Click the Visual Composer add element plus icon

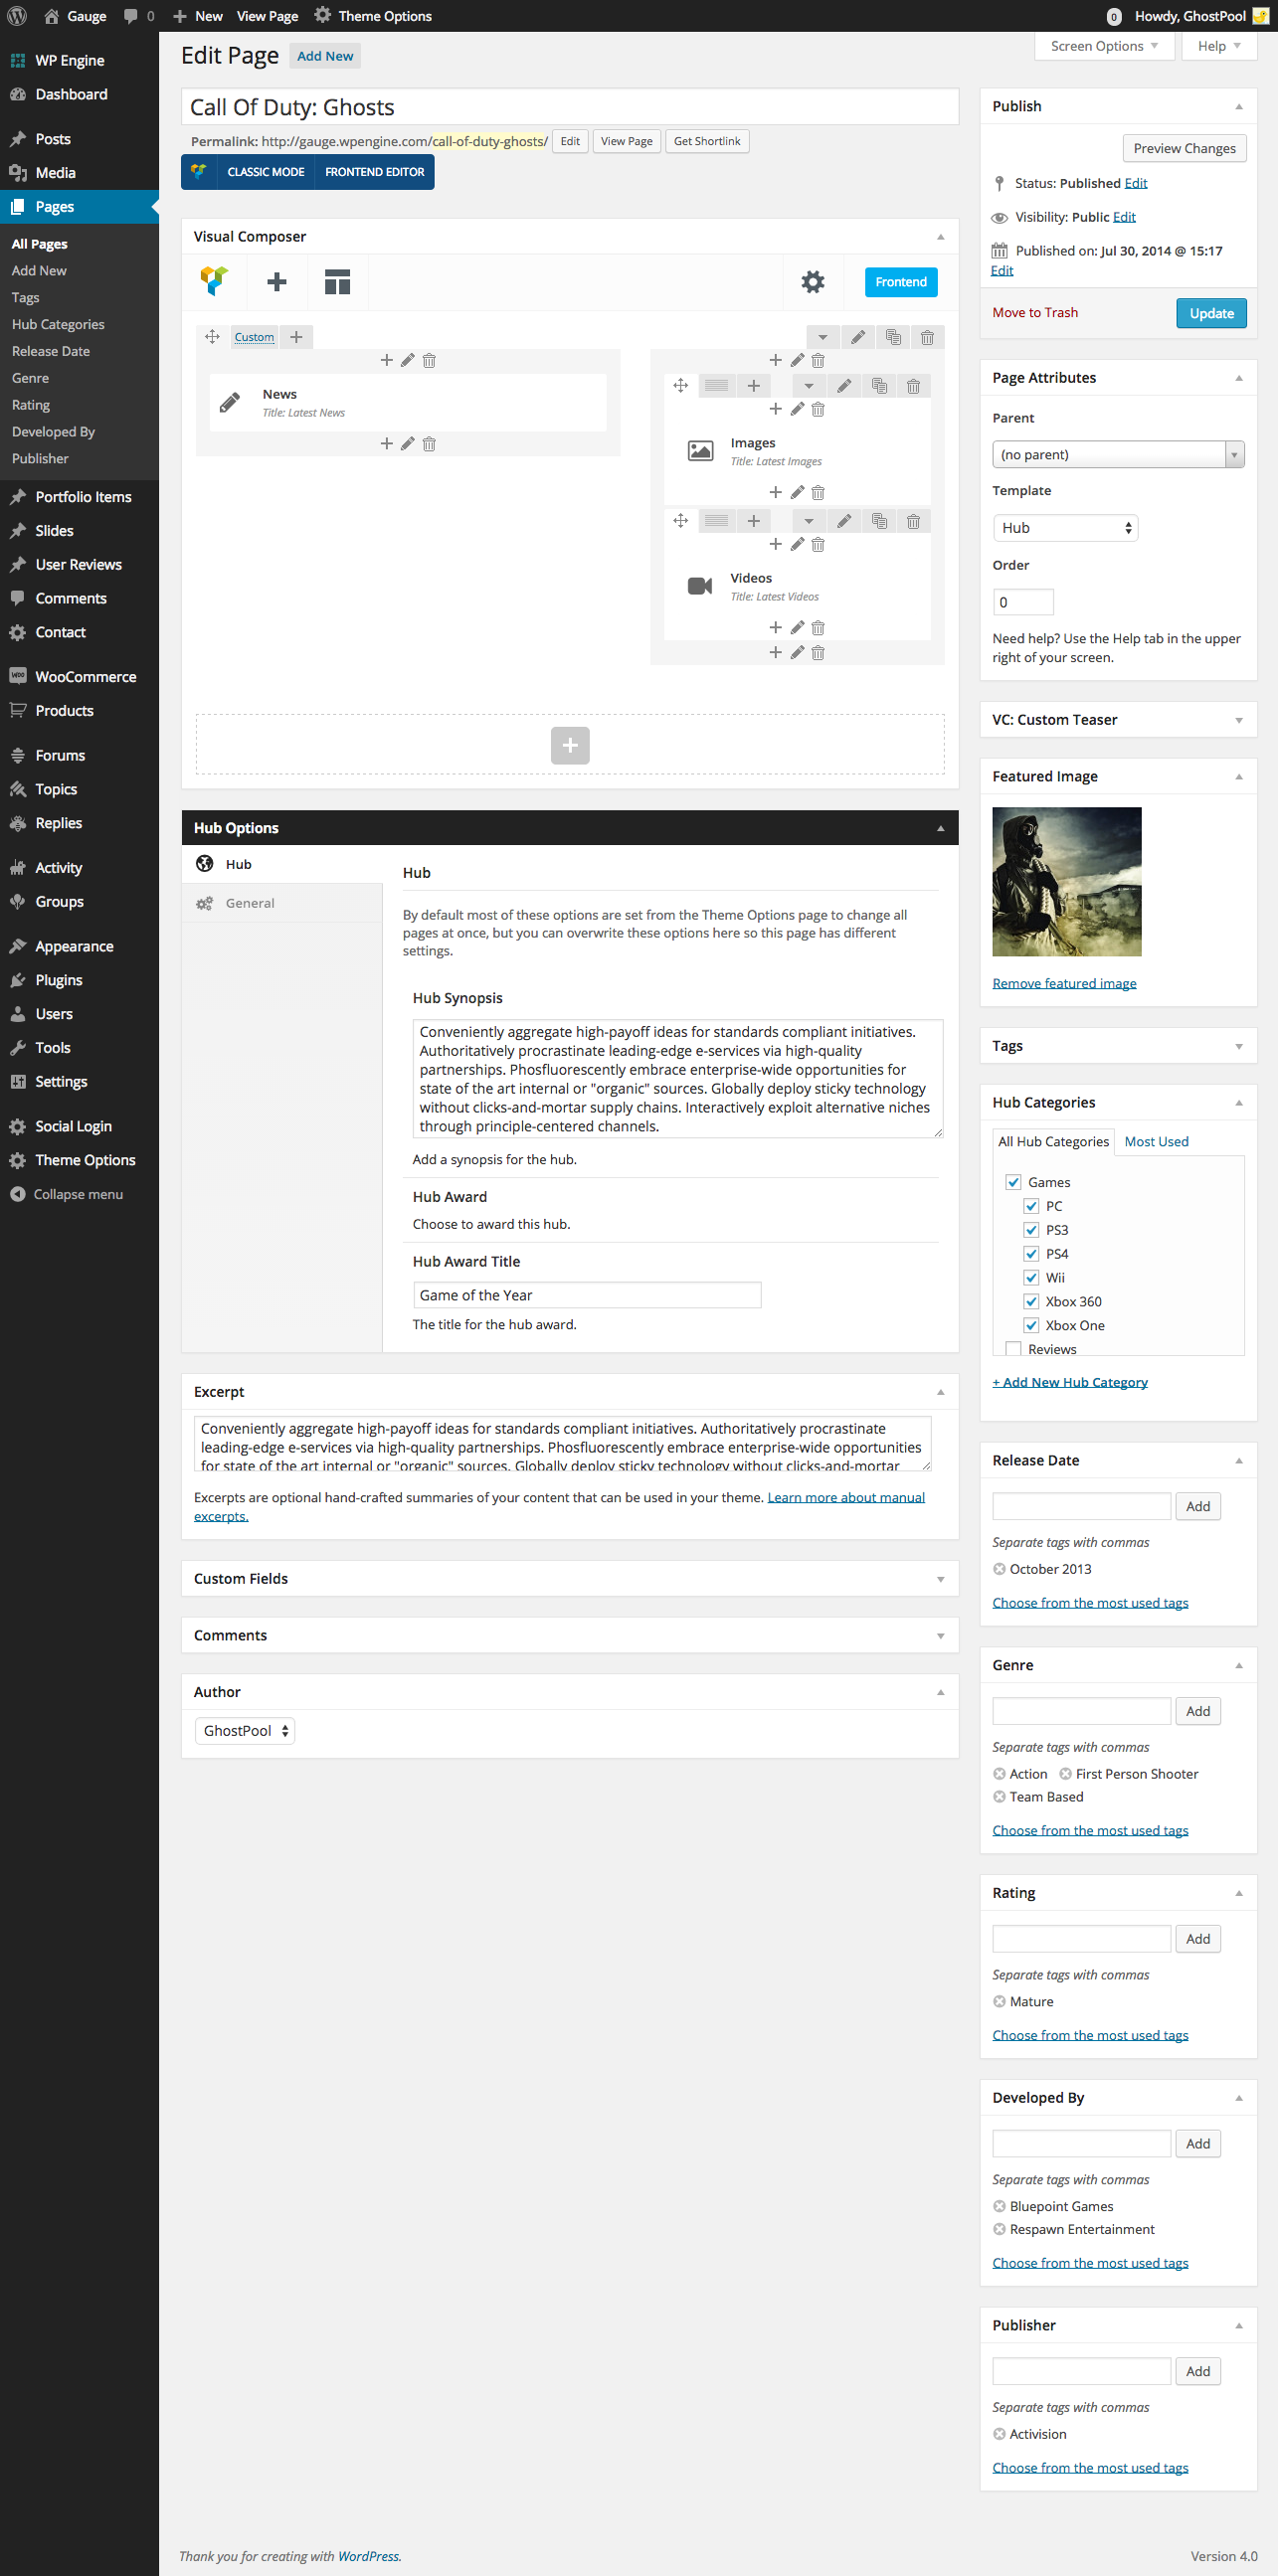pyautogui.click(x=277, y=282)
